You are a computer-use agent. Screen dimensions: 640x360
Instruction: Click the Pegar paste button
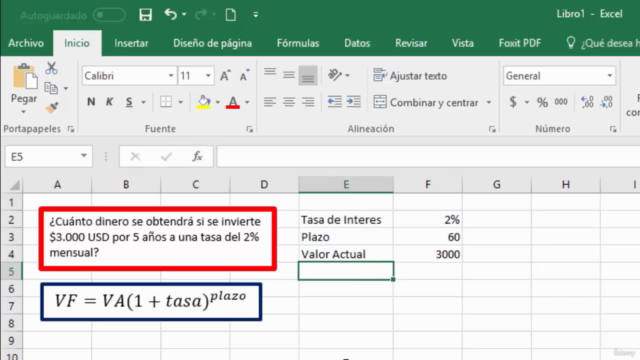click(x=24, y=89)
